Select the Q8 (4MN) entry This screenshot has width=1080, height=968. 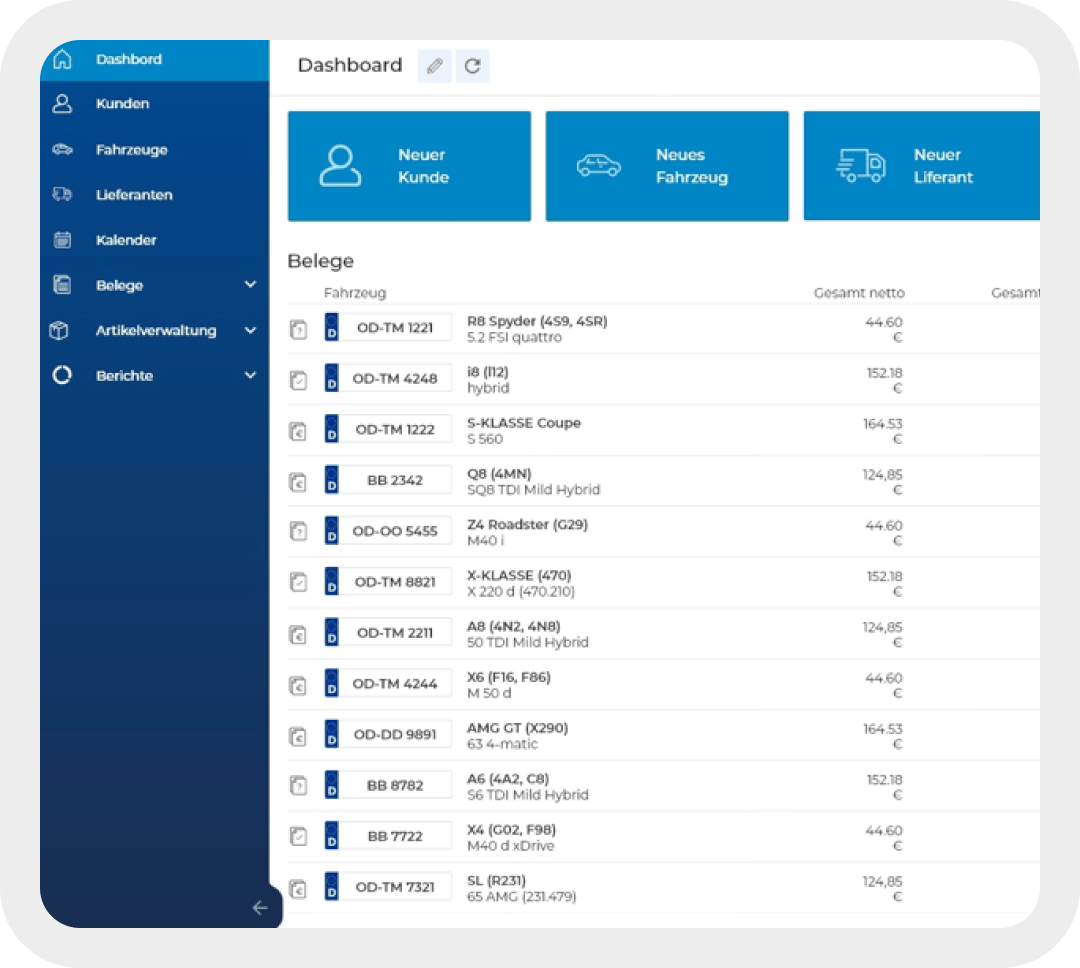click(533, 482)
